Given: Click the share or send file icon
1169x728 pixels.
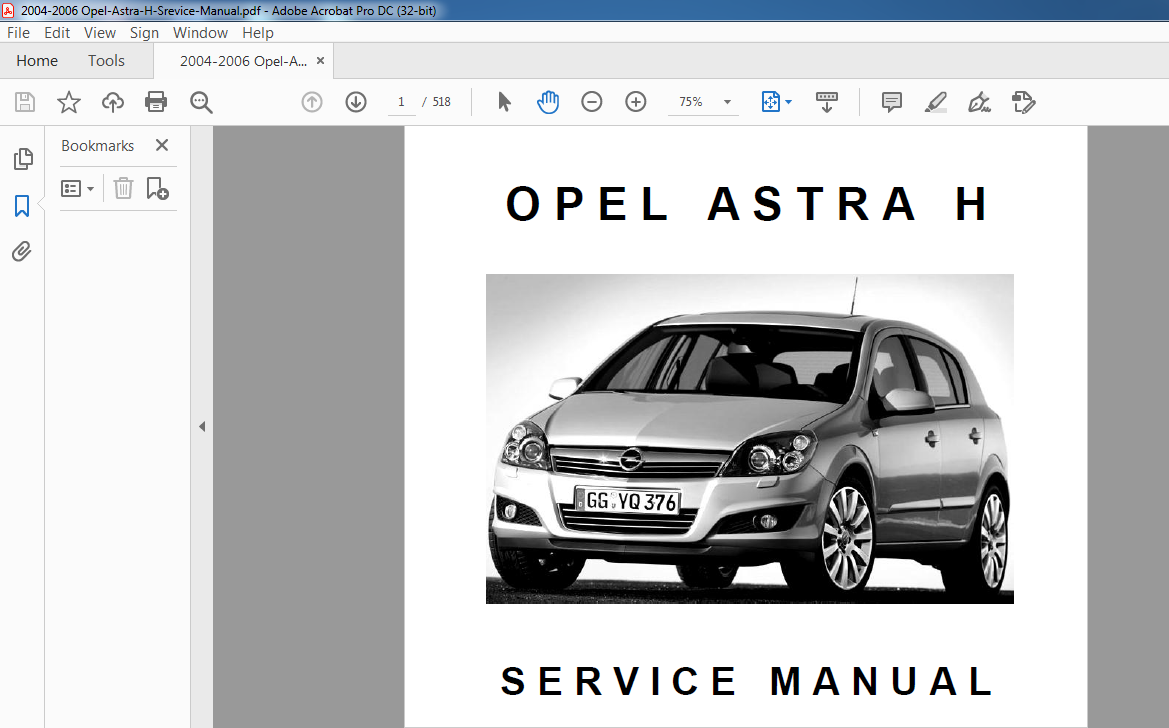Looking at the screenshot, I should click(1024, 102).
